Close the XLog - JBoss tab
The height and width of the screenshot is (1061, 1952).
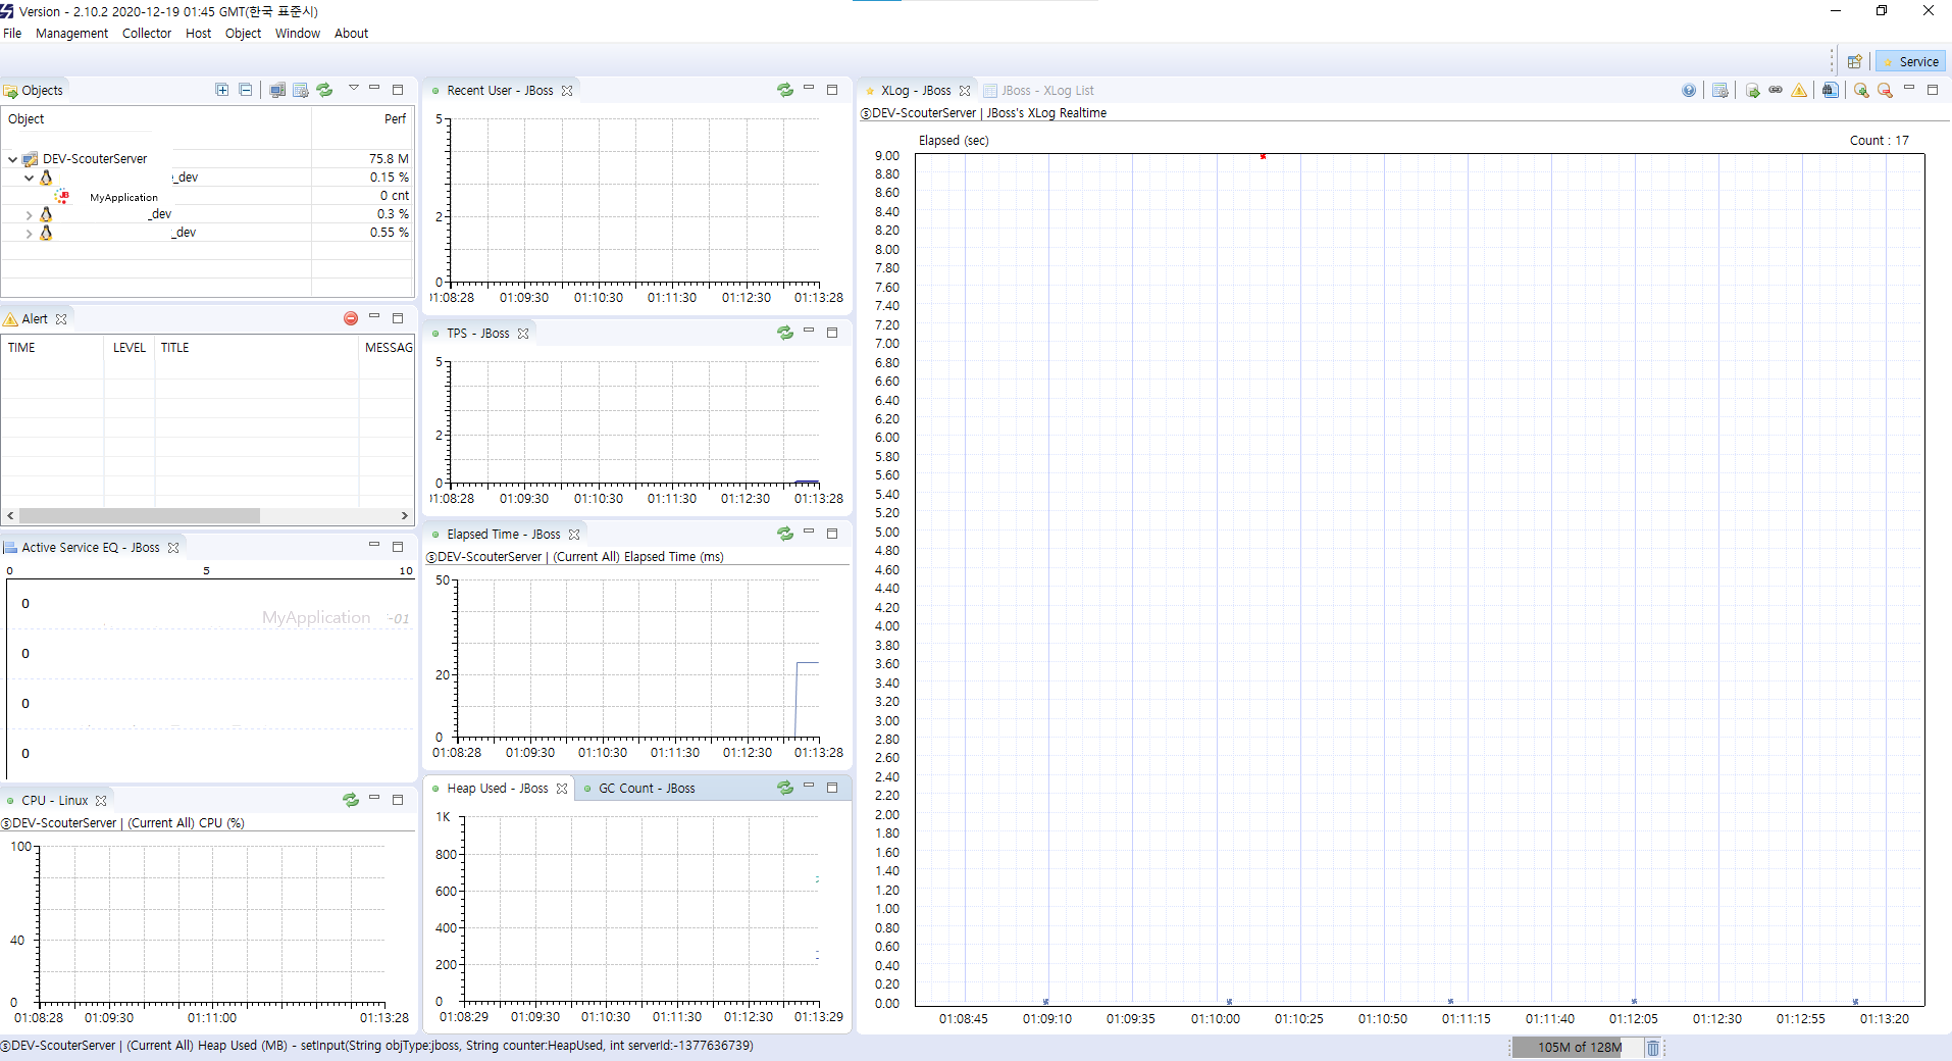click(x=965, y=90)
